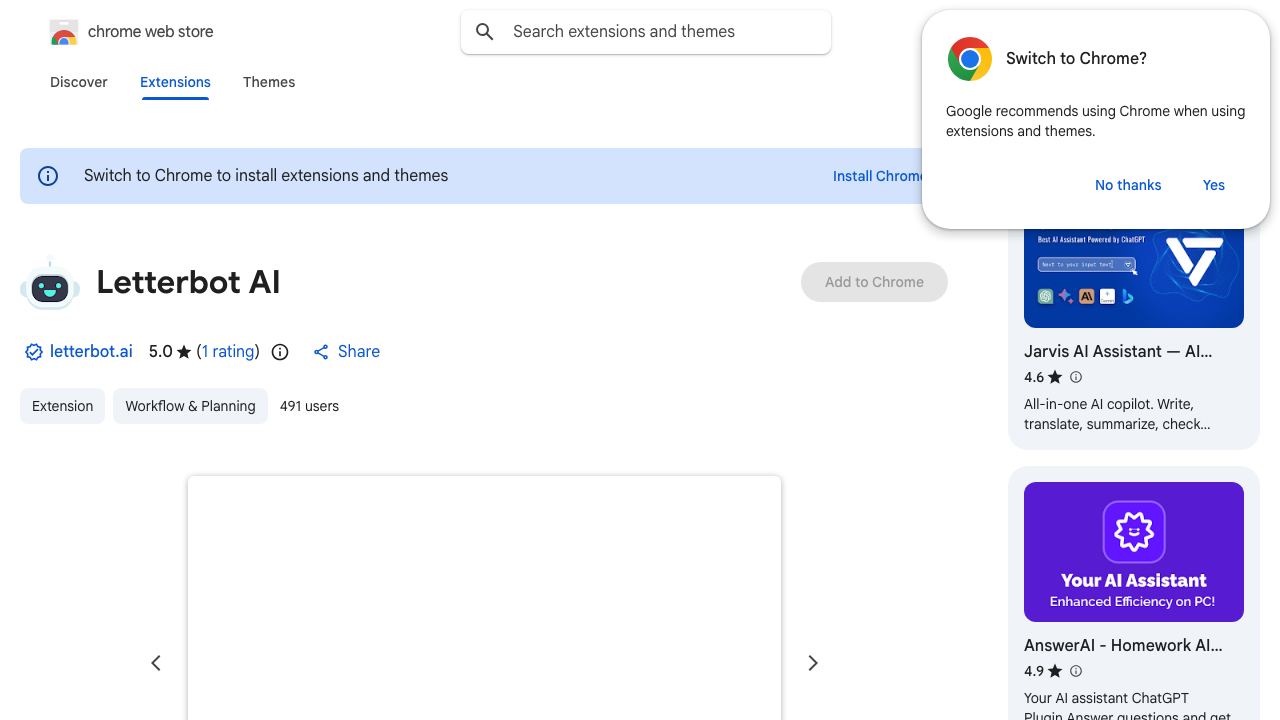This screenshot has width=1280, height=720.
Task: Dismiss popup with No thanks
Action: [x=1128, y=185]
